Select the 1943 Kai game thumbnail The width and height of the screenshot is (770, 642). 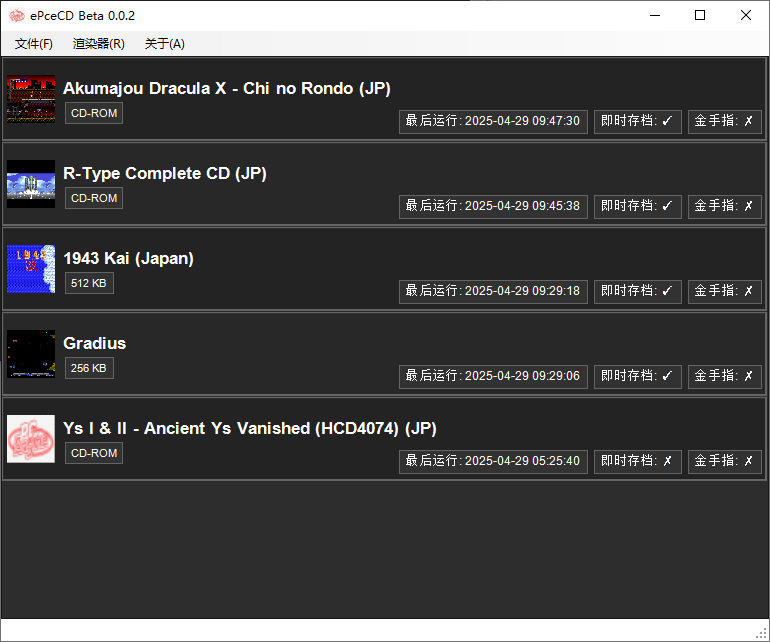pyautogui.click(x=31, y=269)
